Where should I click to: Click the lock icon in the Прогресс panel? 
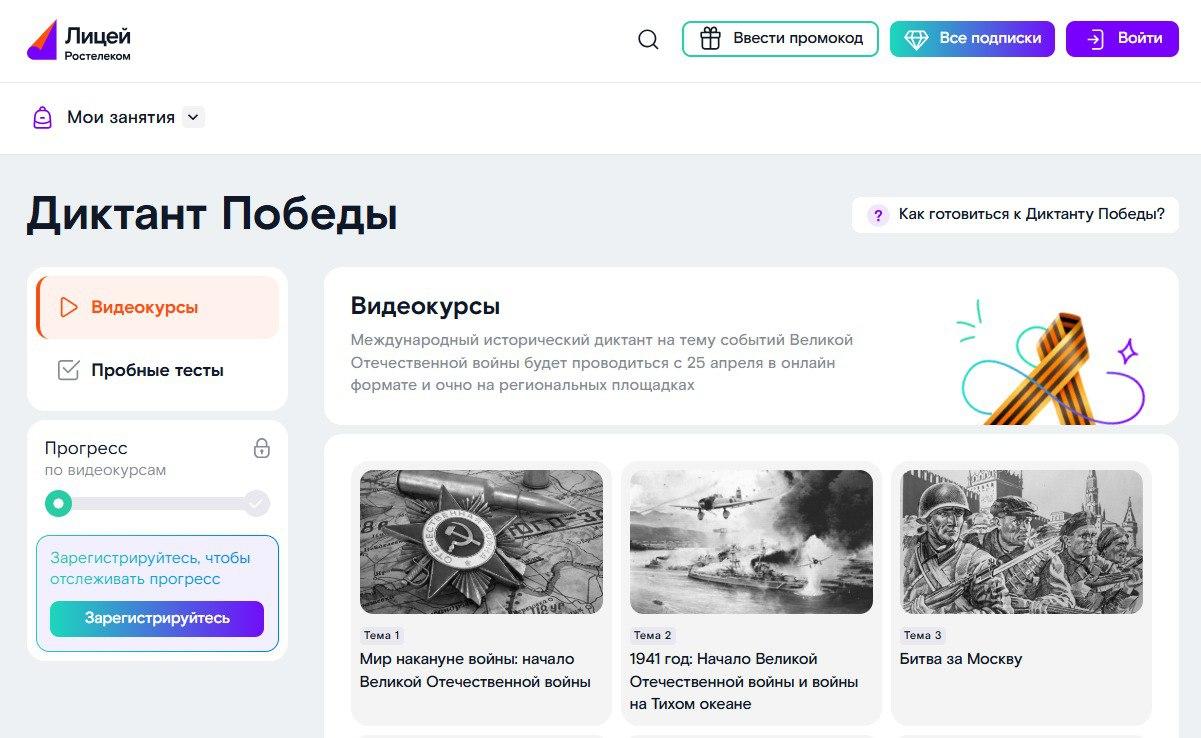(x=262, y=449)
